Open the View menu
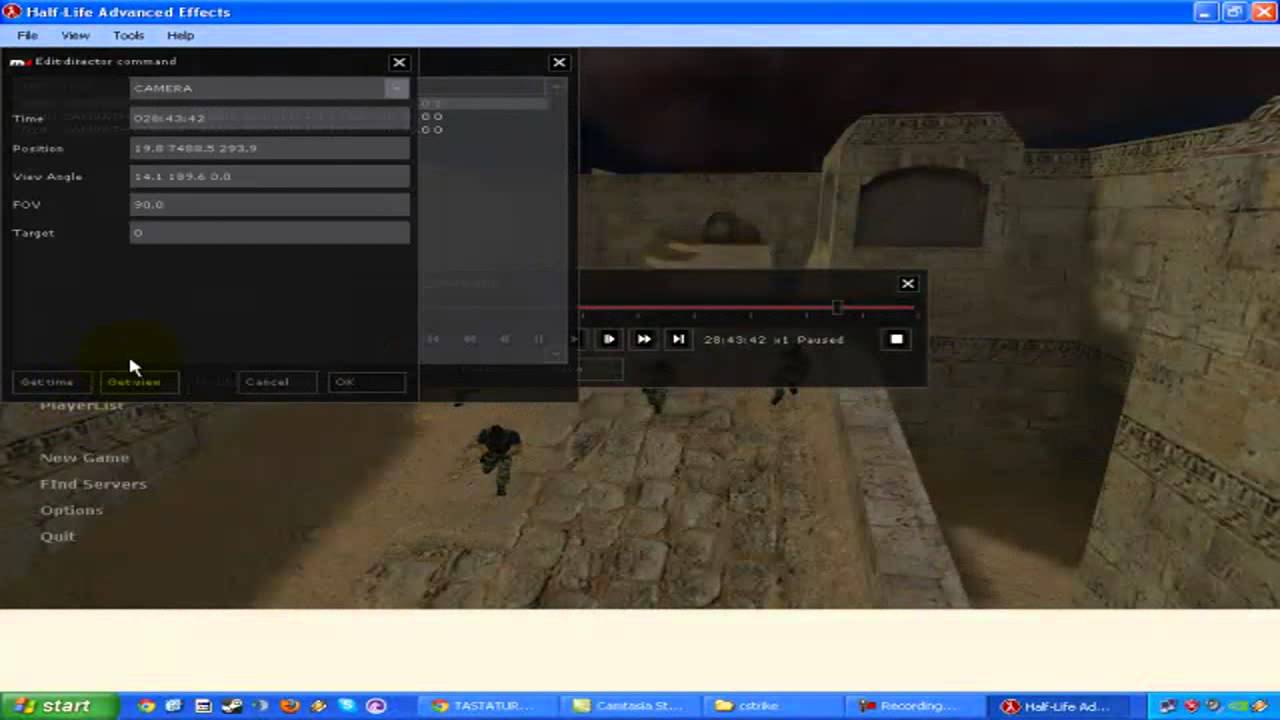 [x=75, y=35]
